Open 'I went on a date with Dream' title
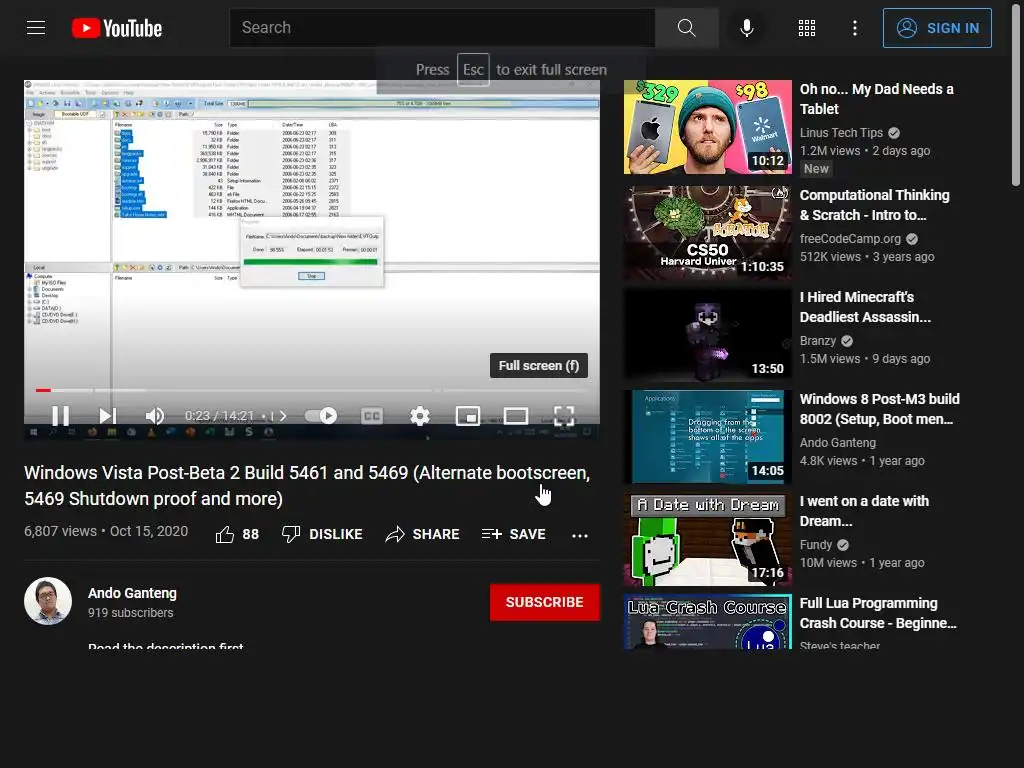The image size is (1024, 768). tap(864, 511)
